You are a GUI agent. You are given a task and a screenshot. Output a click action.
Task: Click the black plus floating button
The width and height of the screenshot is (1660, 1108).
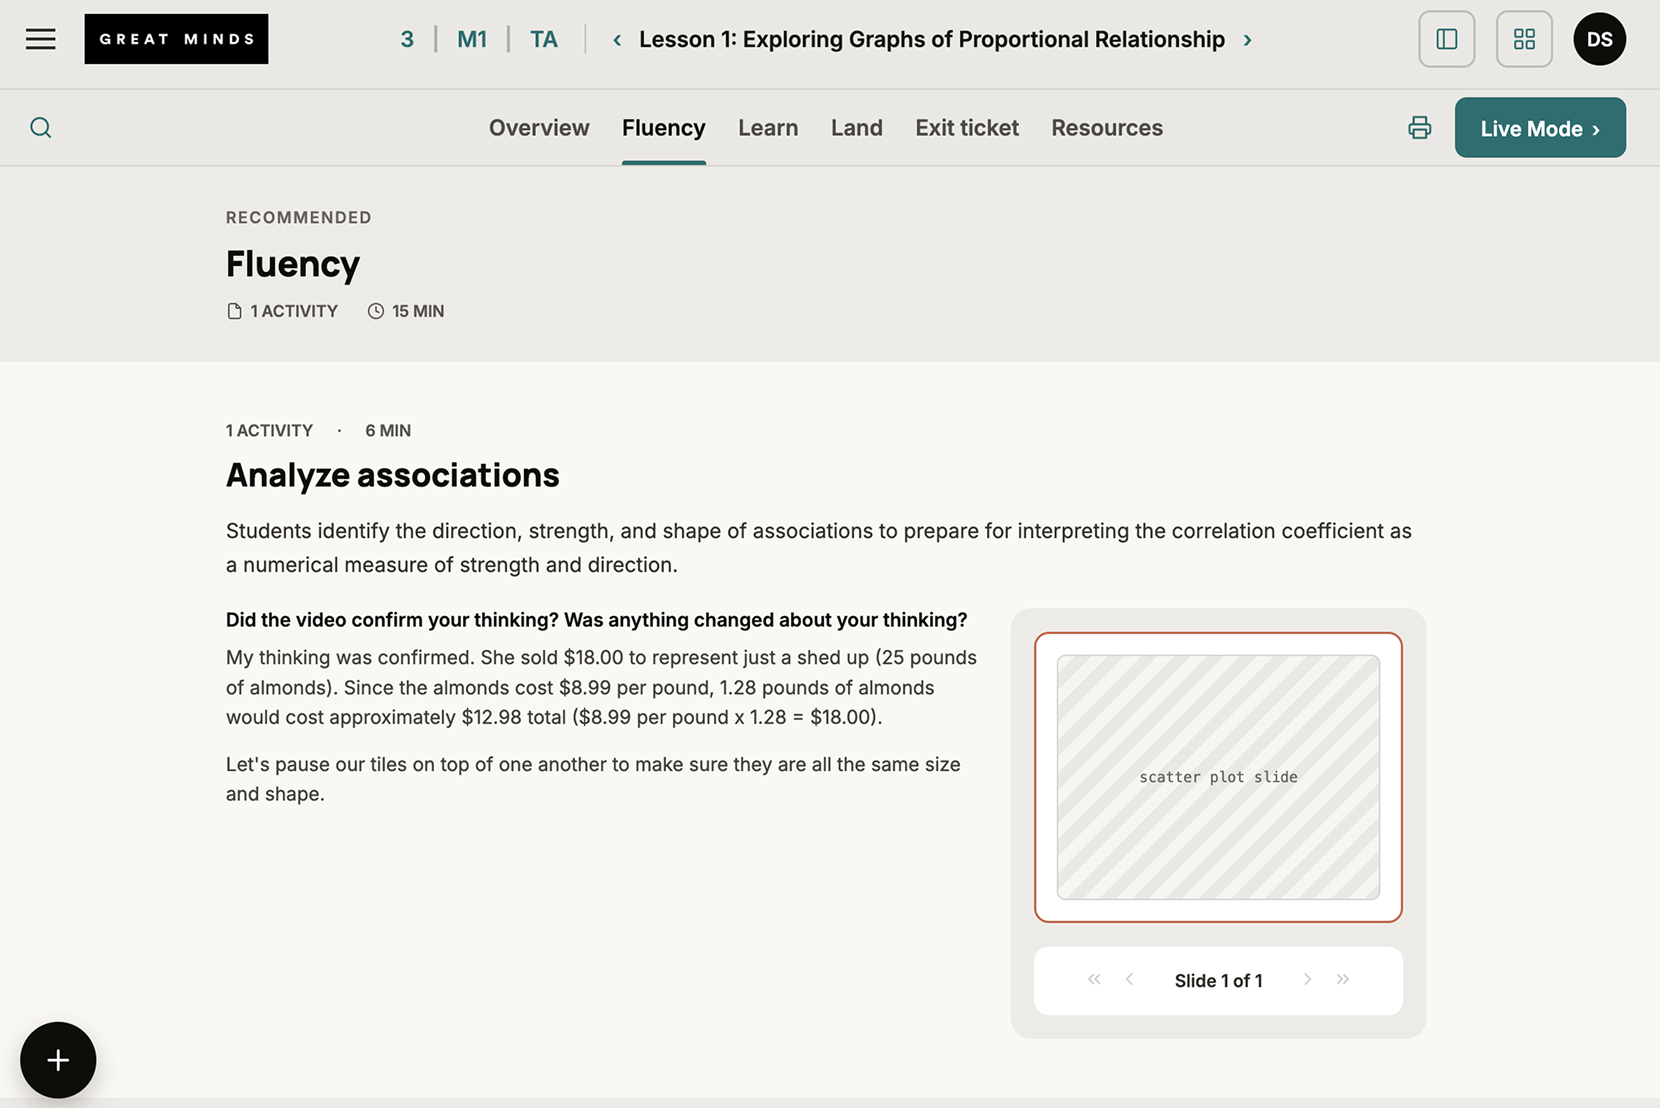(x=58, y=1060)
